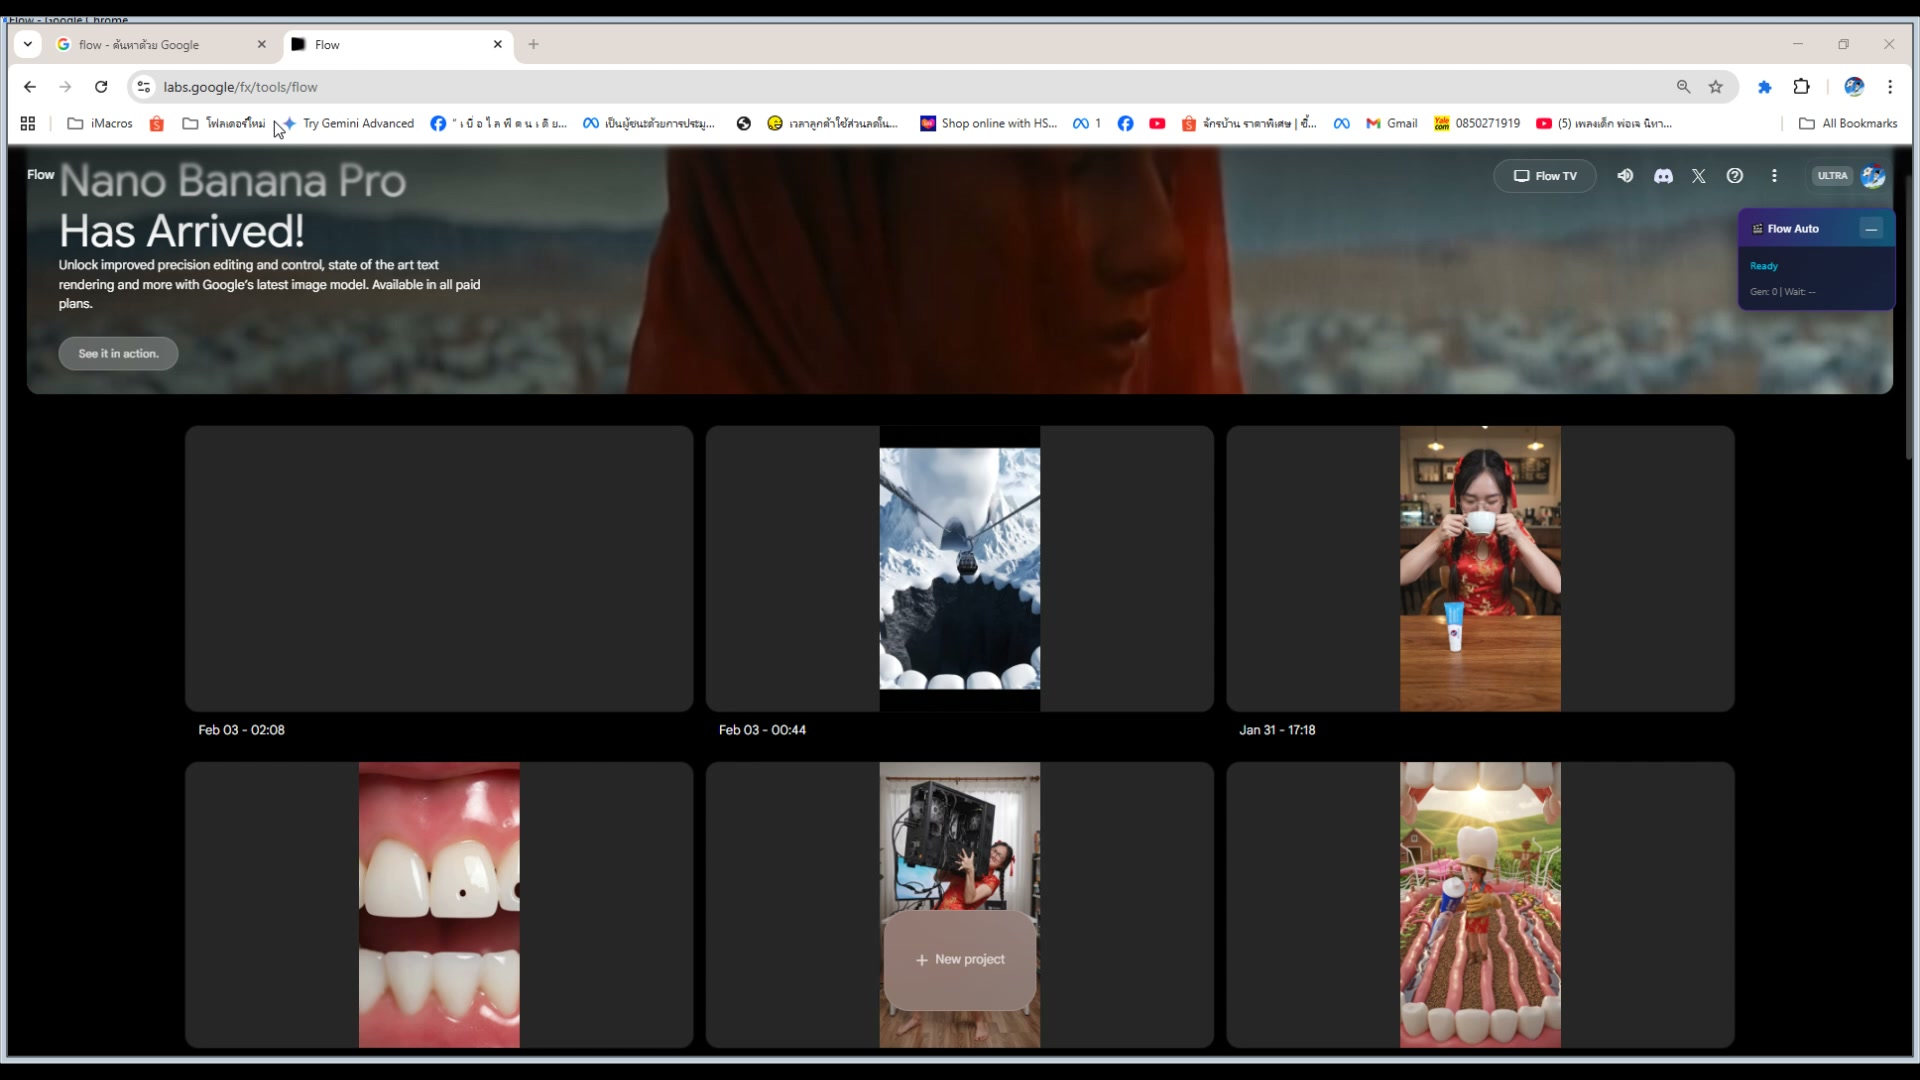1920x1080 pixels.
Task: Open the tab search dropdown
Action: (x=27, y=44)
